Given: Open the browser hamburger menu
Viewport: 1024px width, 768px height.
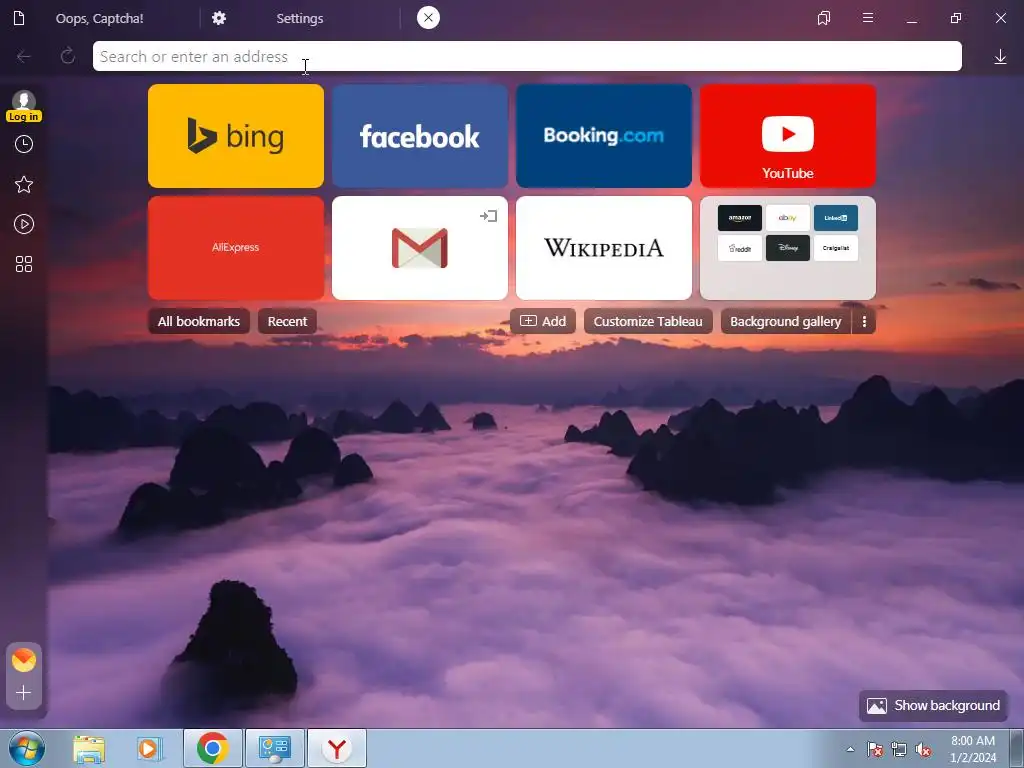Looking at the screenshot, I should click(x=868, y=18).
